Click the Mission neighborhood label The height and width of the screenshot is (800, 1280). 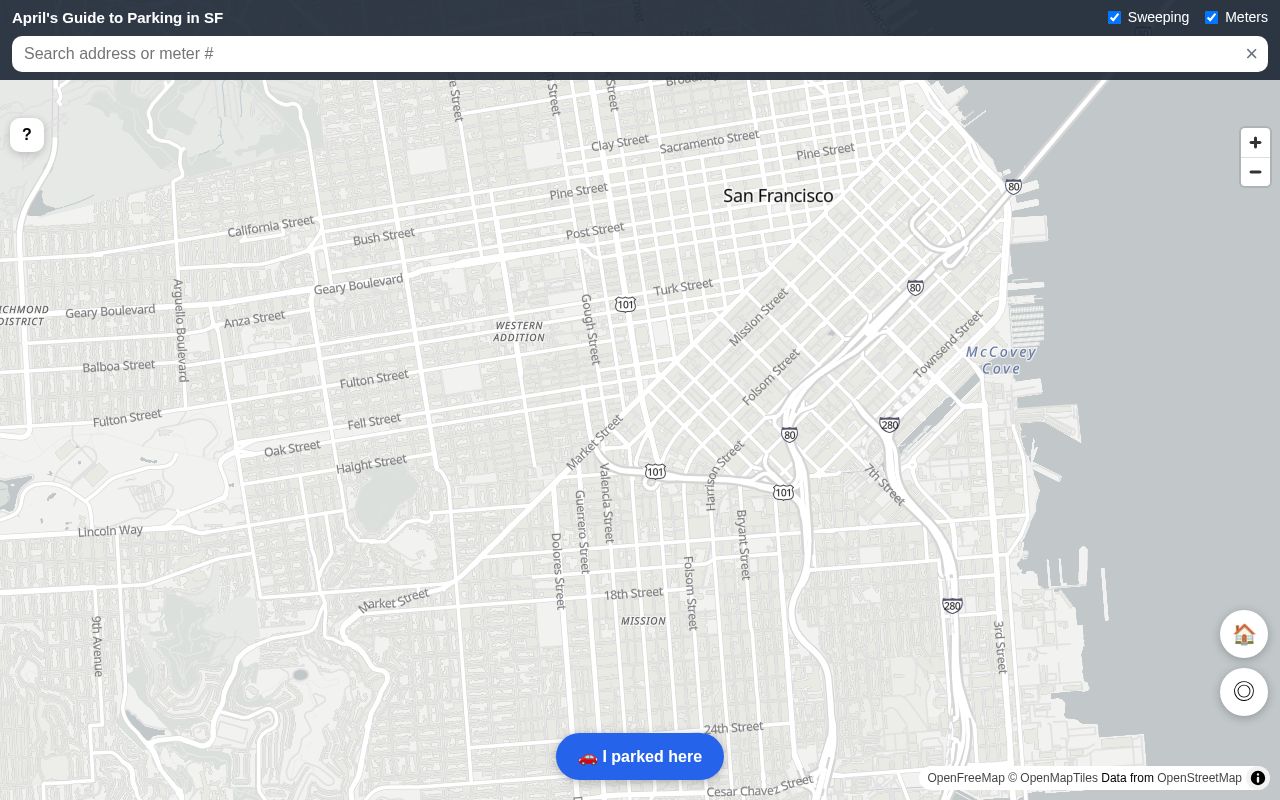coord(643,621)
